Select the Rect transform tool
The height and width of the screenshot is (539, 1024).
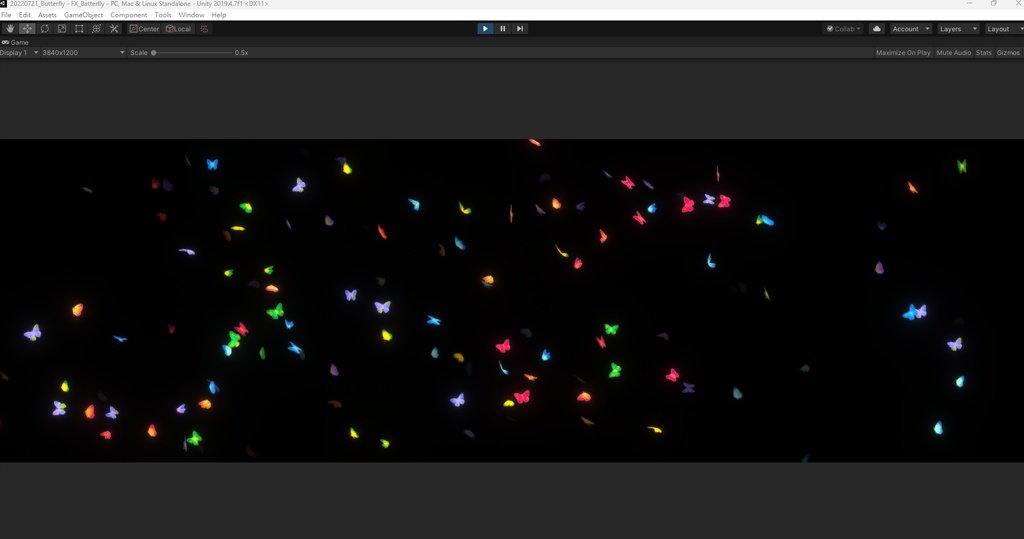[x=79, y=29]
